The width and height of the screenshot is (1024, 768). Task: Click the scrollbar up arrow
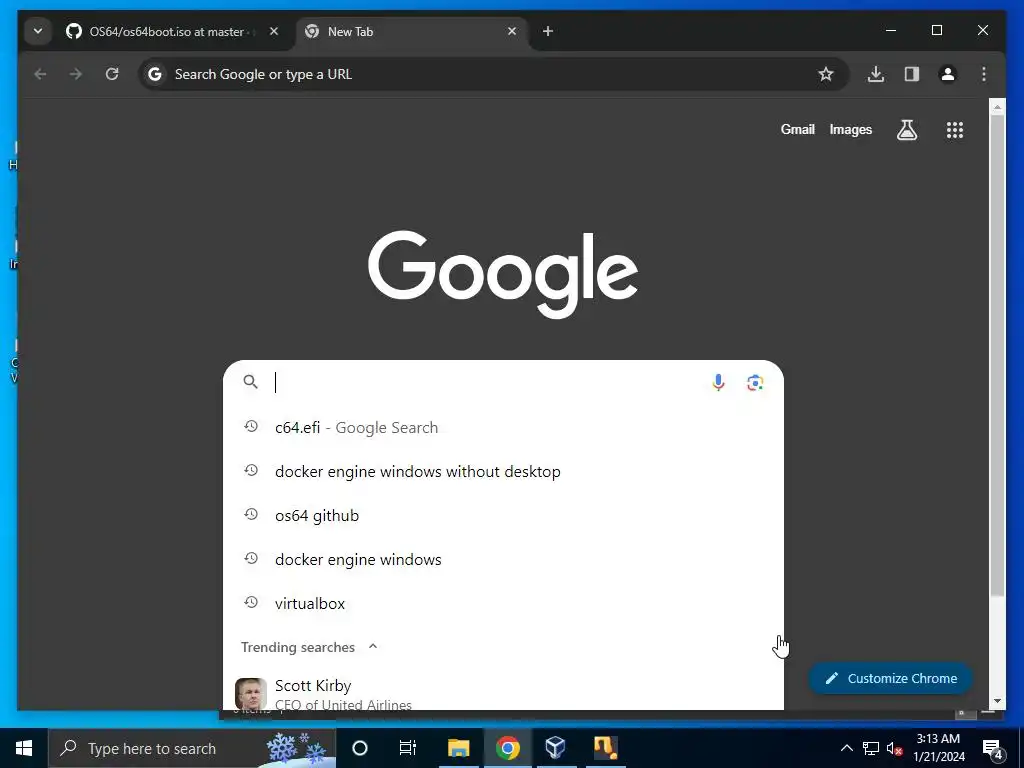coord(997,107)
